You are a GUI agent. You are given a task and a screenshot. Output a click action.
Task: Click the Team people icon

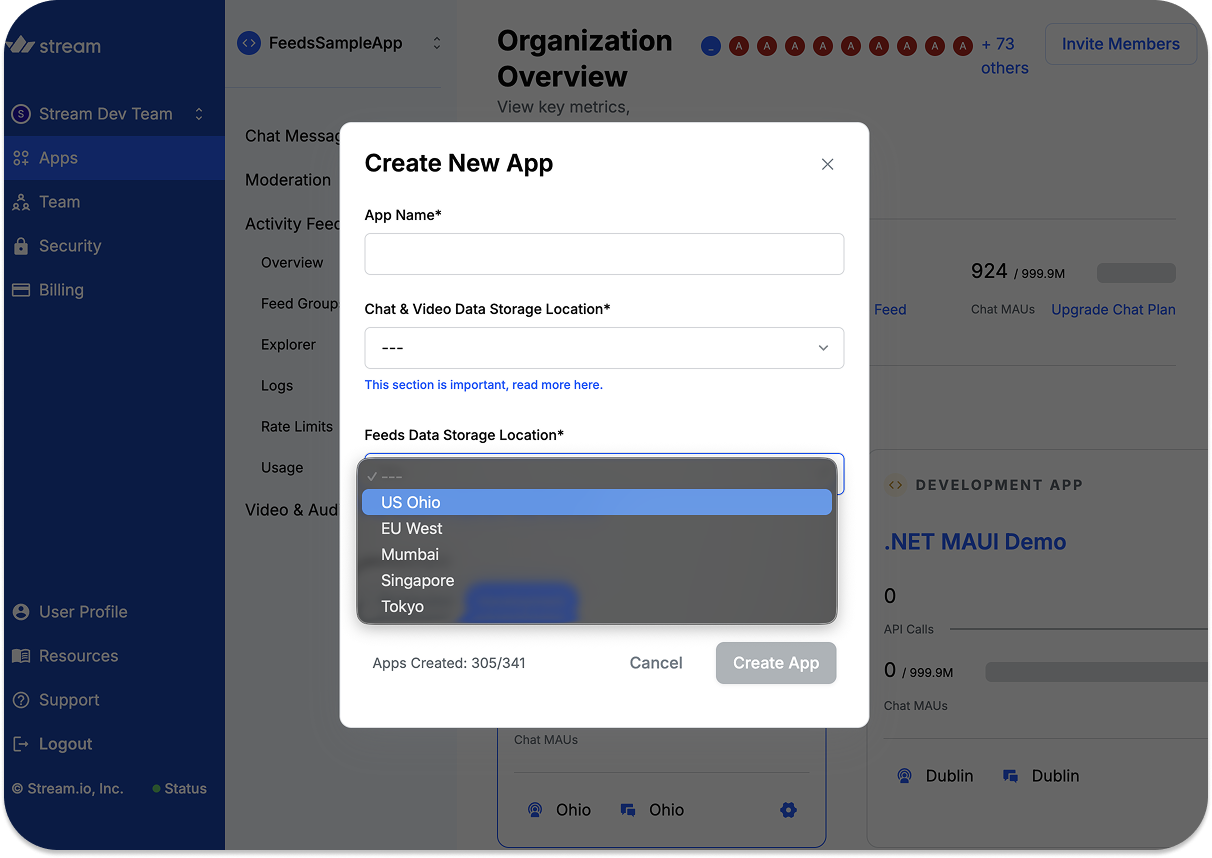pyautogui.click(x=21, y=202)
